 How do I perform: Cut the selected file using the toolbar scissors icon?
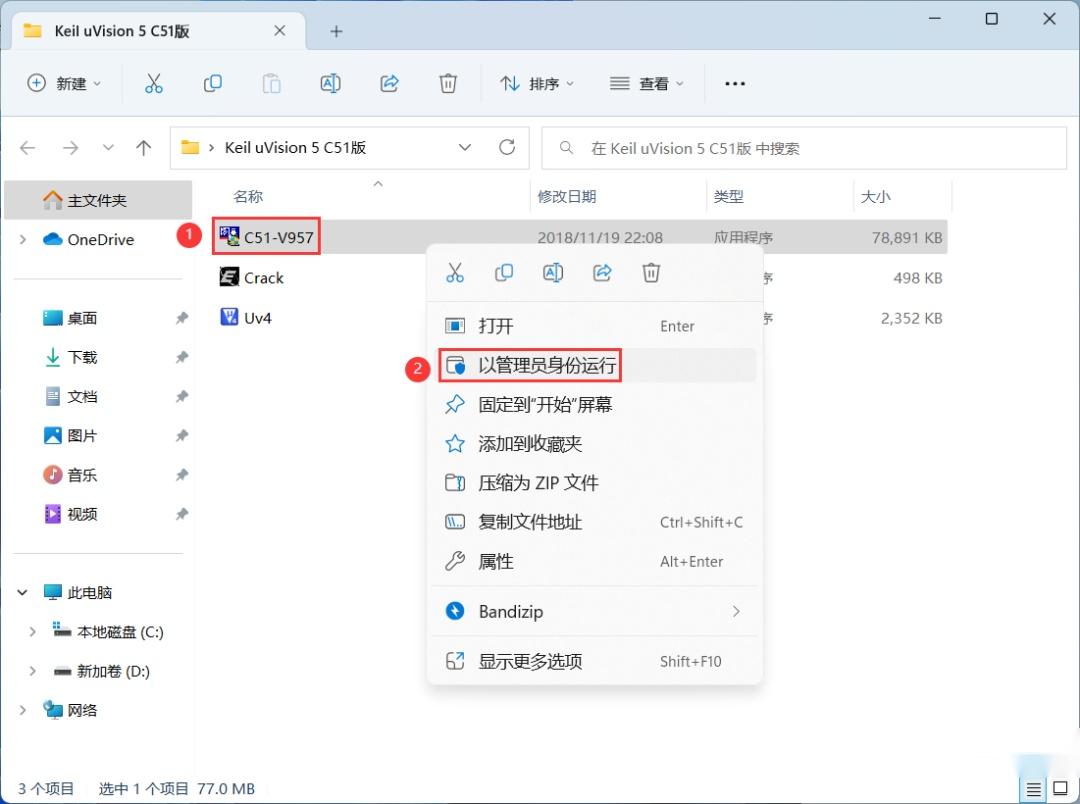153,83
